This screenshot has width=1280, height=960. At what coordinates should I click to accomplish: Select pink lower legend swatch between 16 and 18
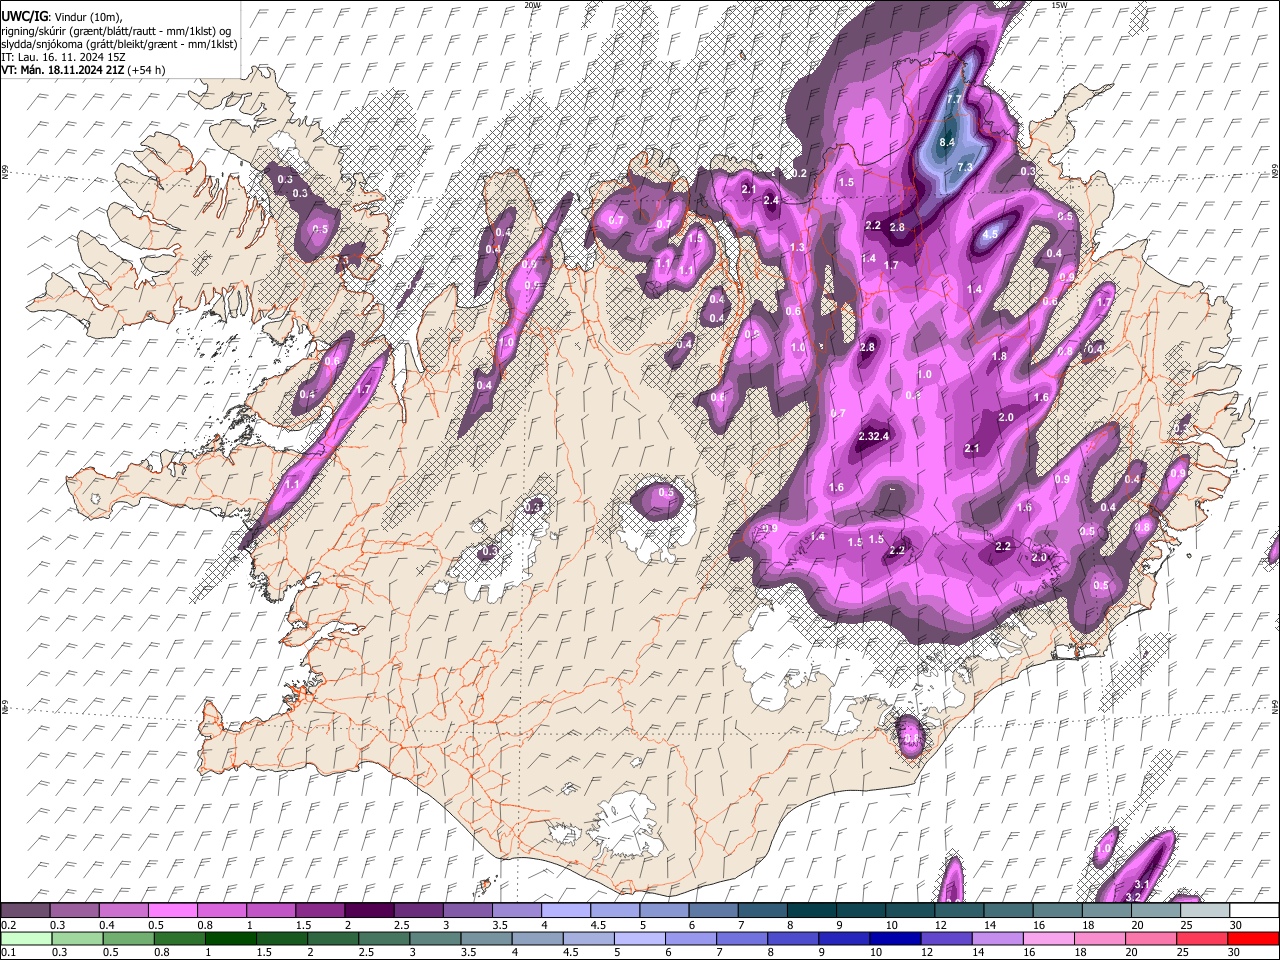pos(1050,938)
